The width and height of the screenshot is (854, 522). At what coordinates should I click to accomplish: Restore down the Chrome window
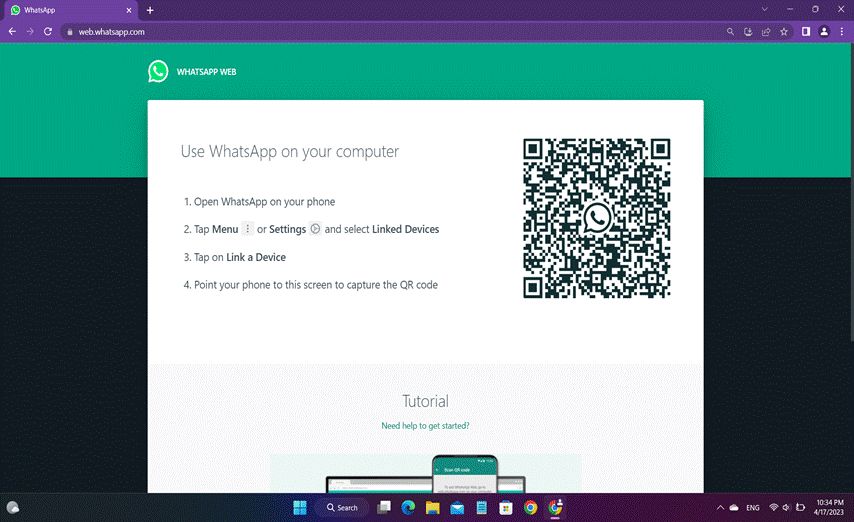coord(815,9)
